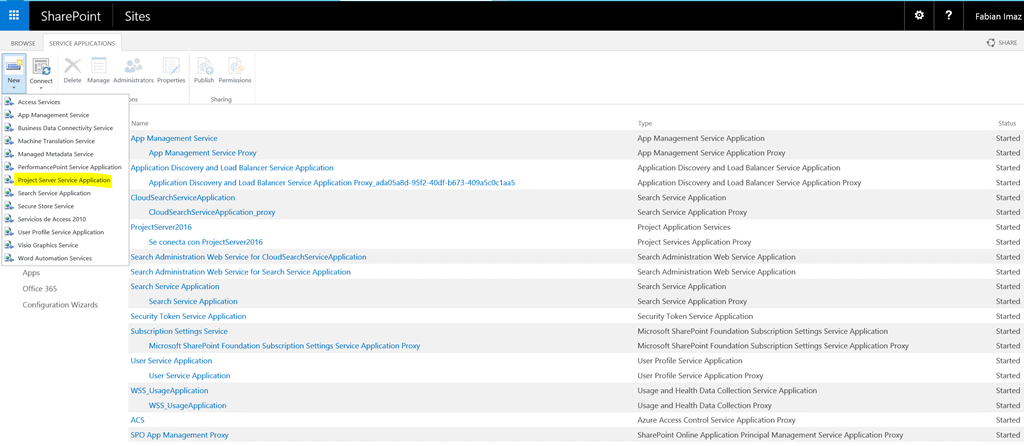Click the Type column header
The image size is (1024, 446).
645,123
